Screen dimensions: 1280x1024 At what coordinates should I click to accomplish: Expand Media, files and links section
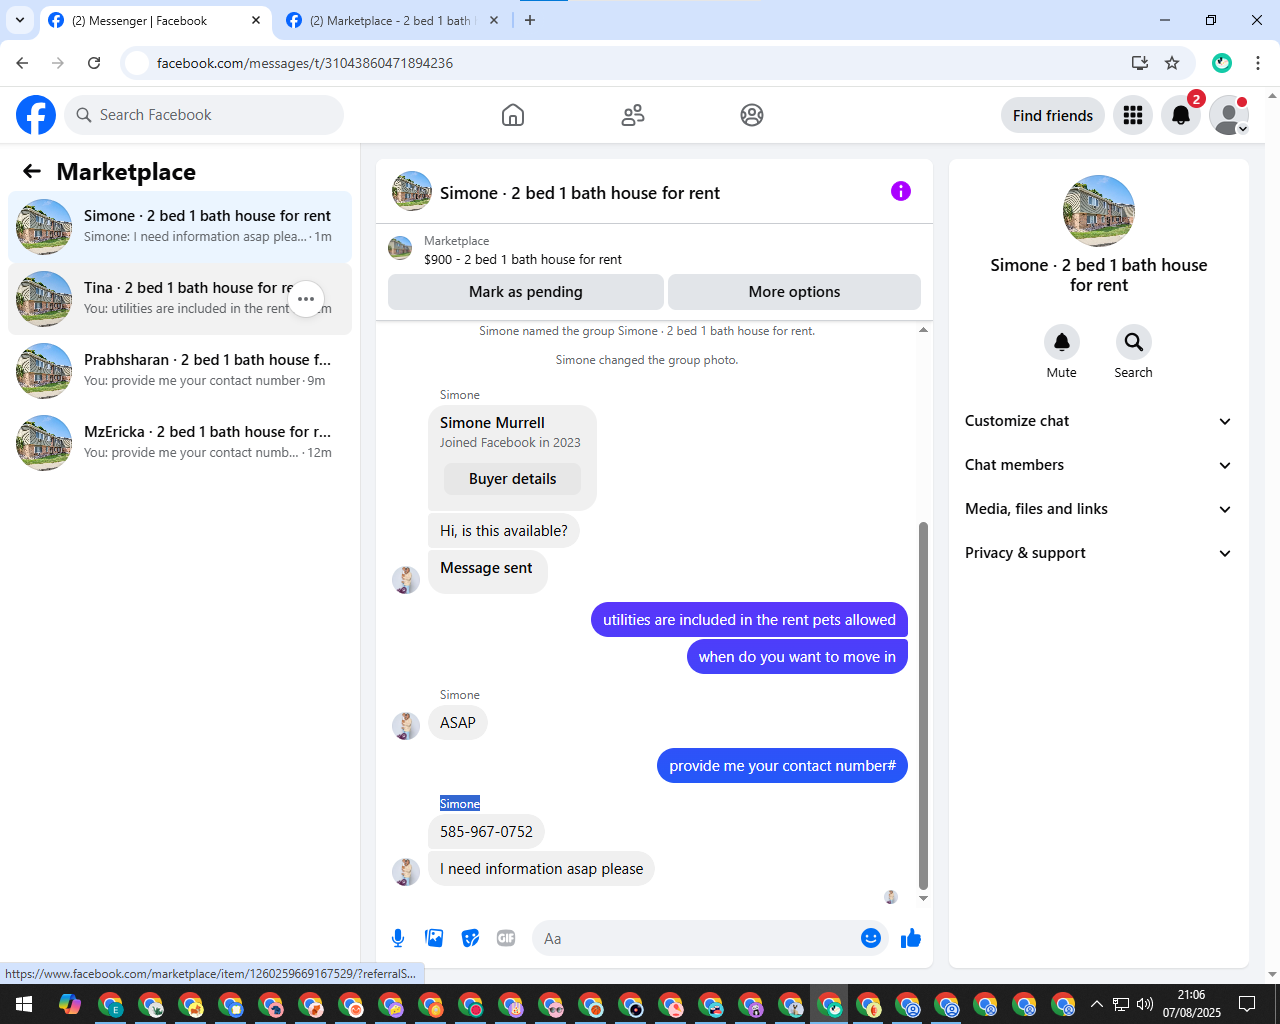coord(1098,509)
